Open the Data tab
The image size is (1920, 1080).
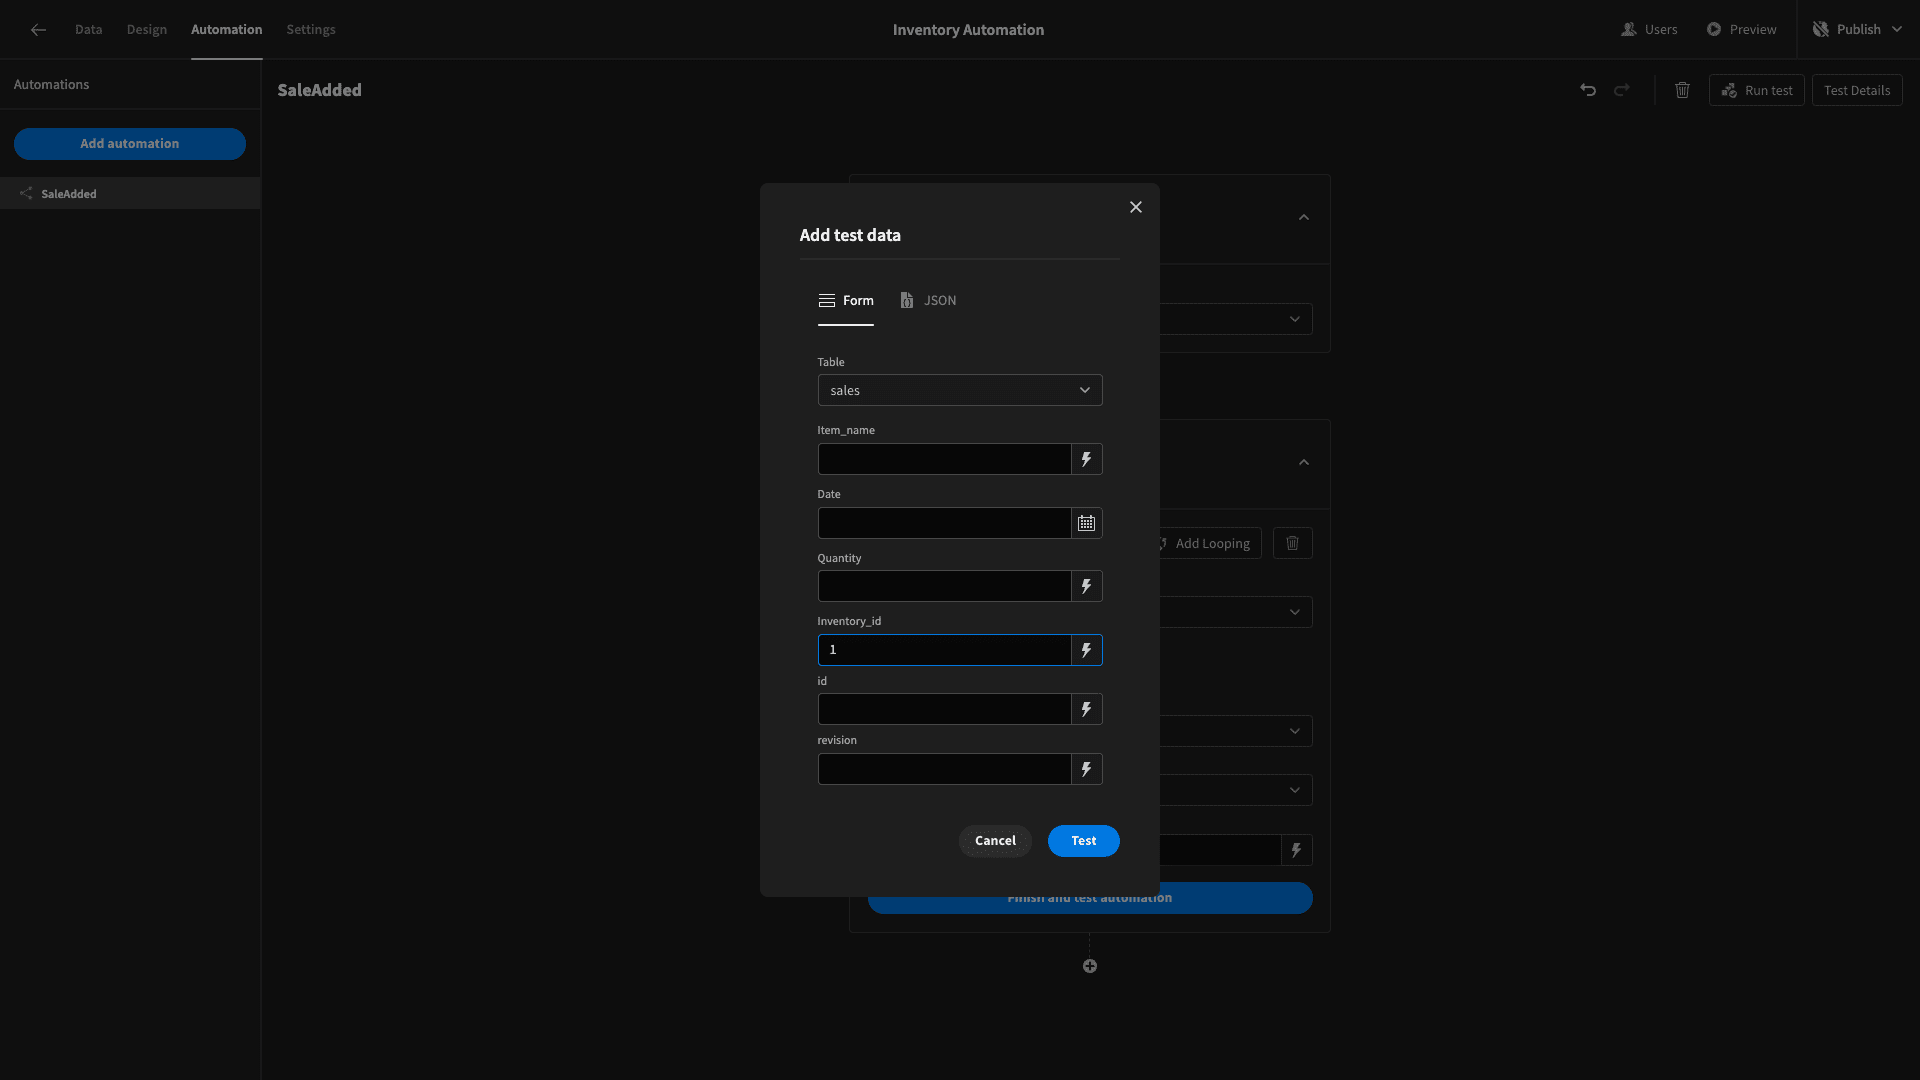[89, 30]
